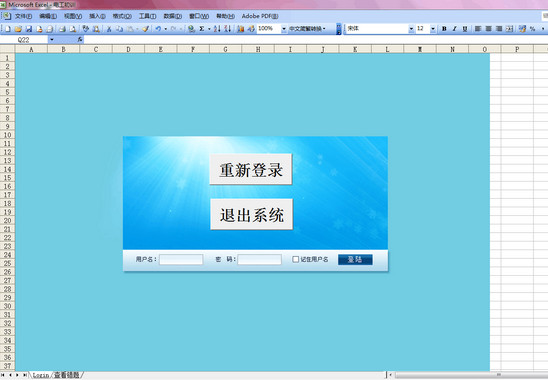Run the spelling check tool
The image size is (548, 380).
[x=86, y=29]
